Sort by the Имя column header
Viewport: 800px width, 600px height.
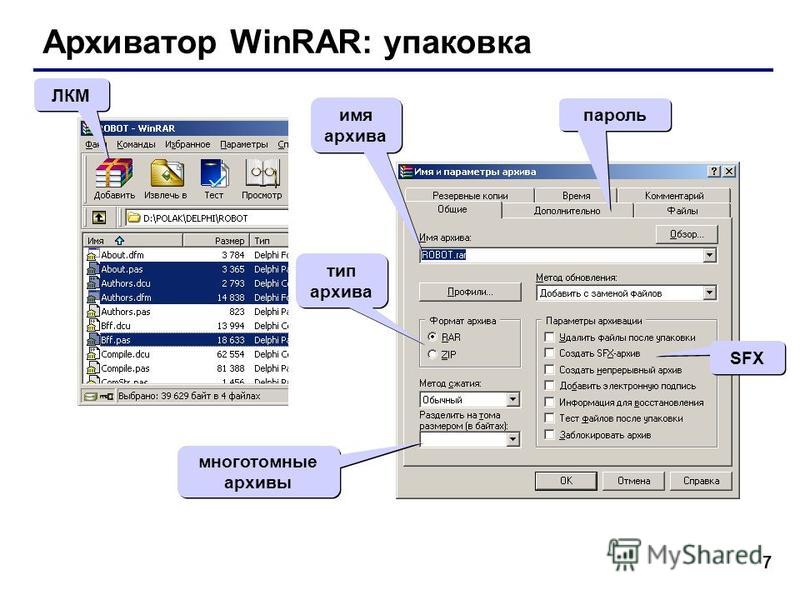click(x=133, y=240)
